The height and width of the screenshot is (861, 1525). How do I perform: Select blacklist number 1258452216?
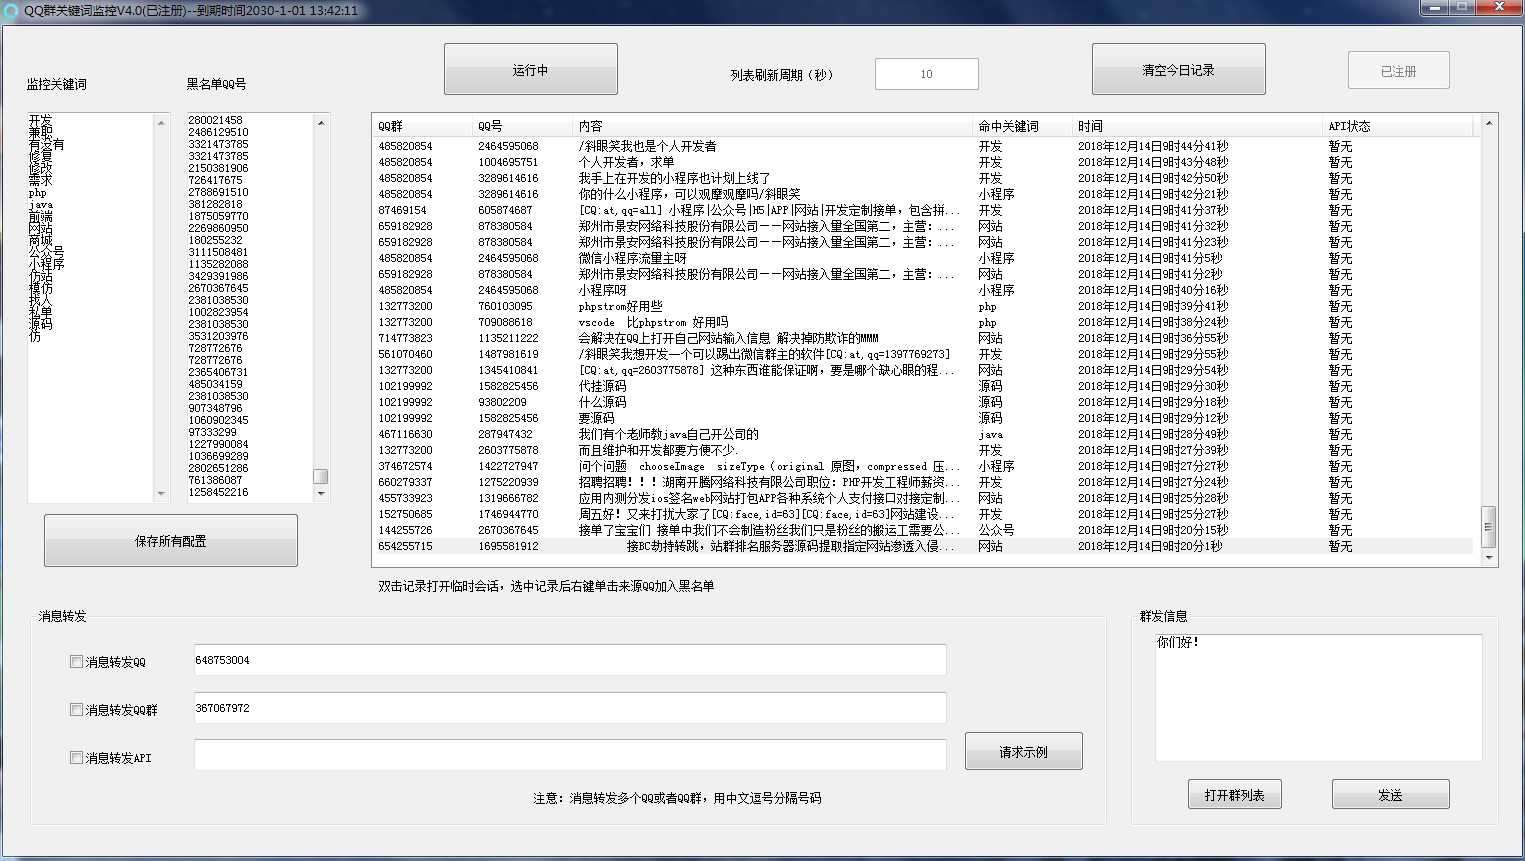[x=218, y=492]
